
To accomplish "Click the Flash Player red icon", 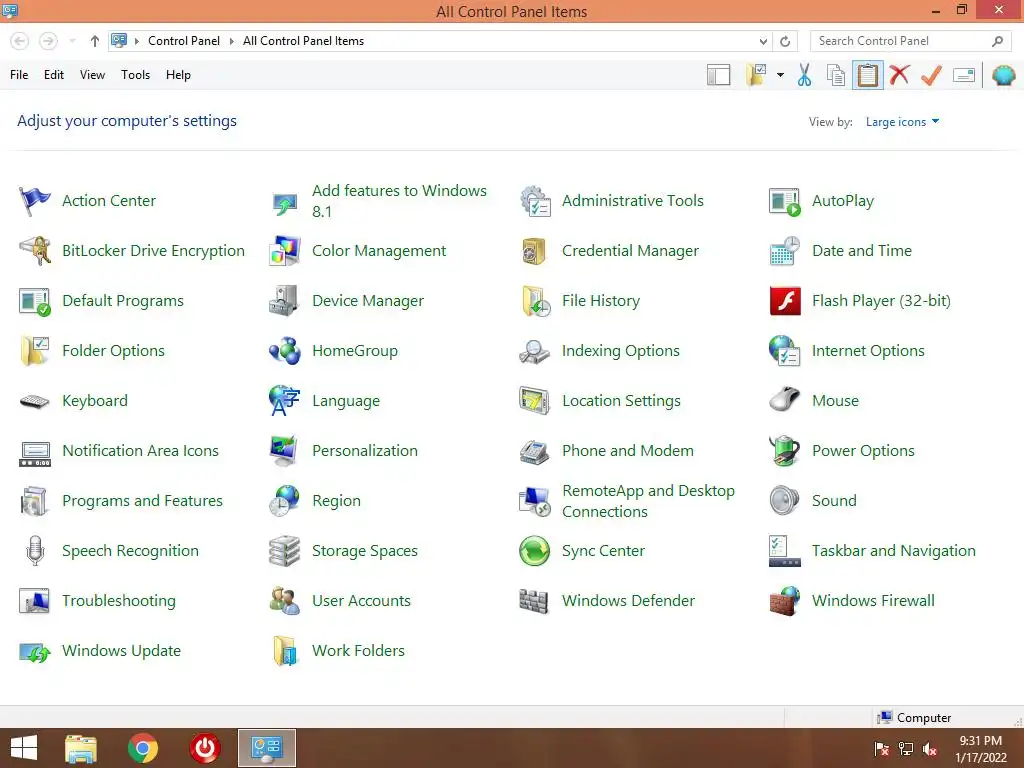I will point(785,301).
